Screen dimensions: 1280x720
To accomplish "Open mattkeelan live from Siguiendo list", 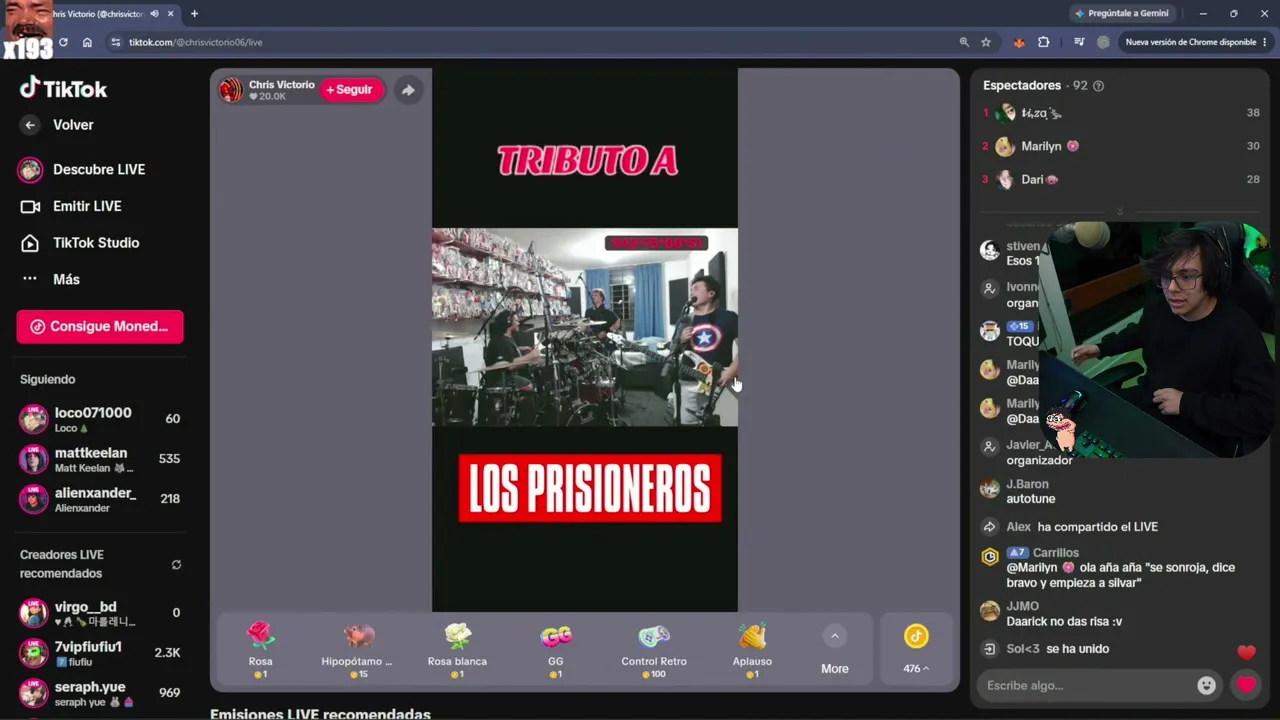I will [x=100, y=459].
